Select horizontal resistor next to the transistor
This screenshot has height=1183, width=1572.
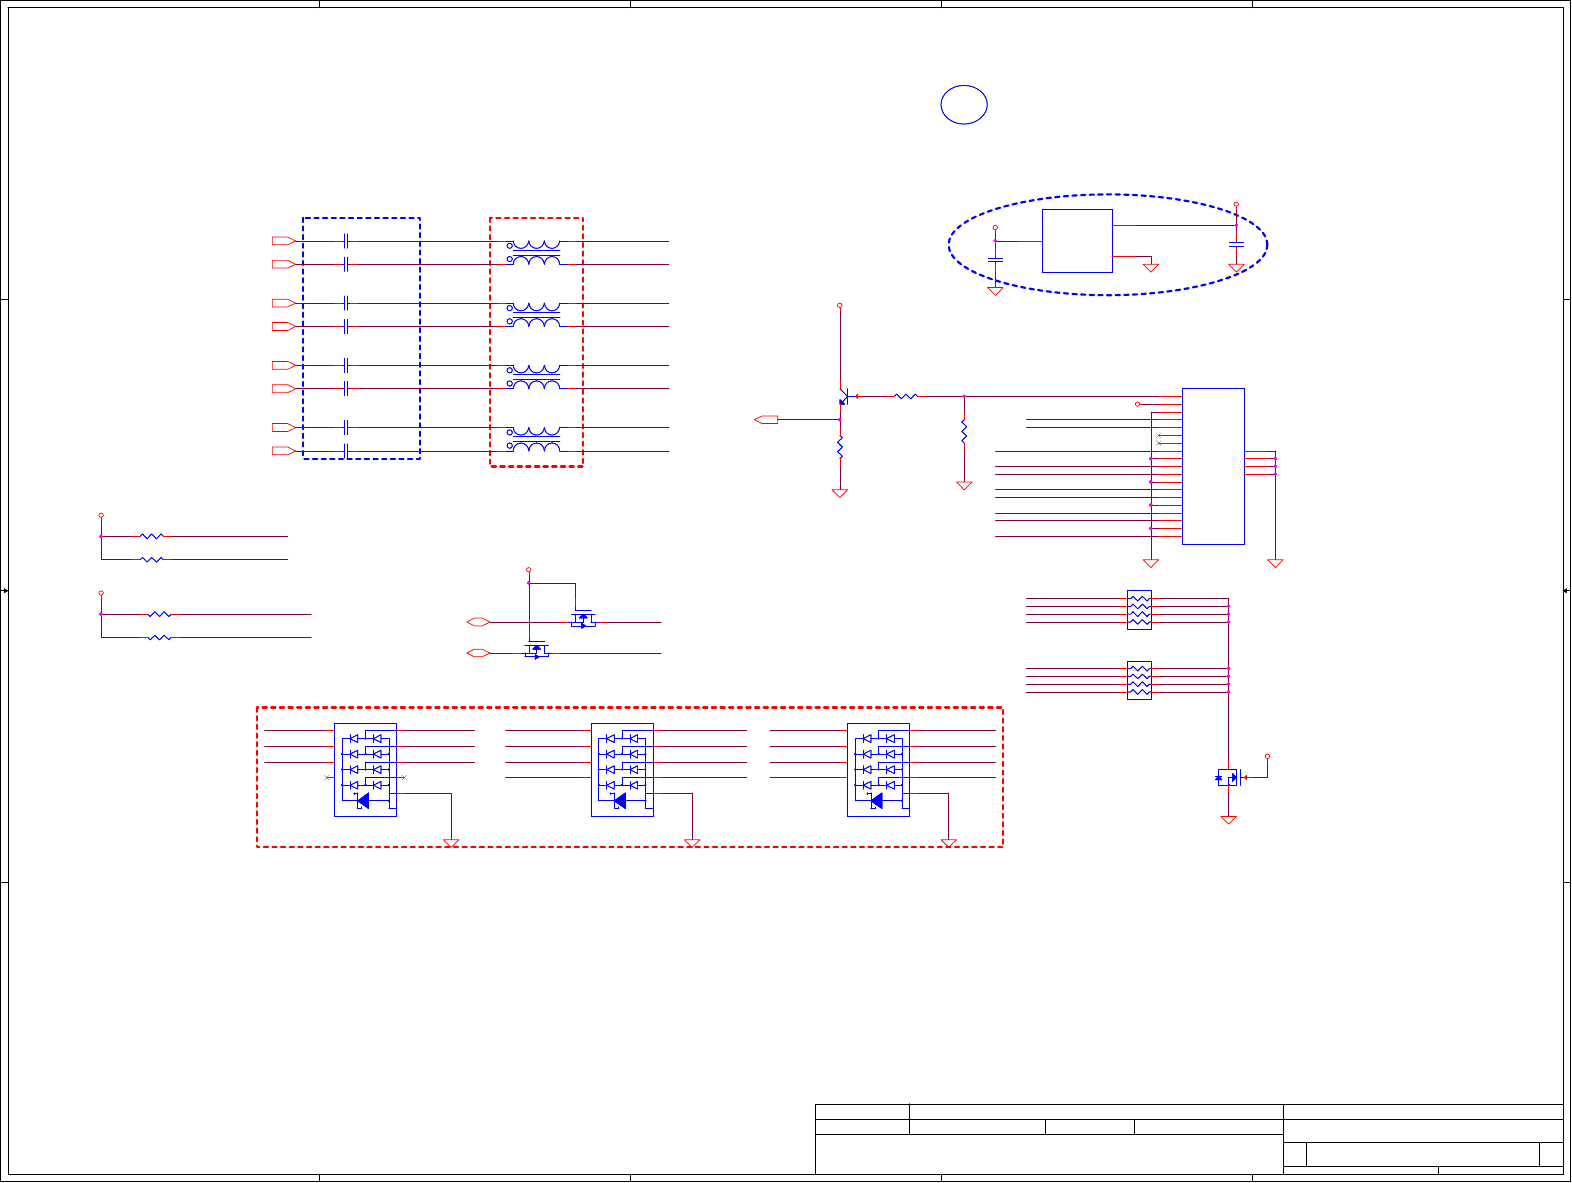click(906, 397)
